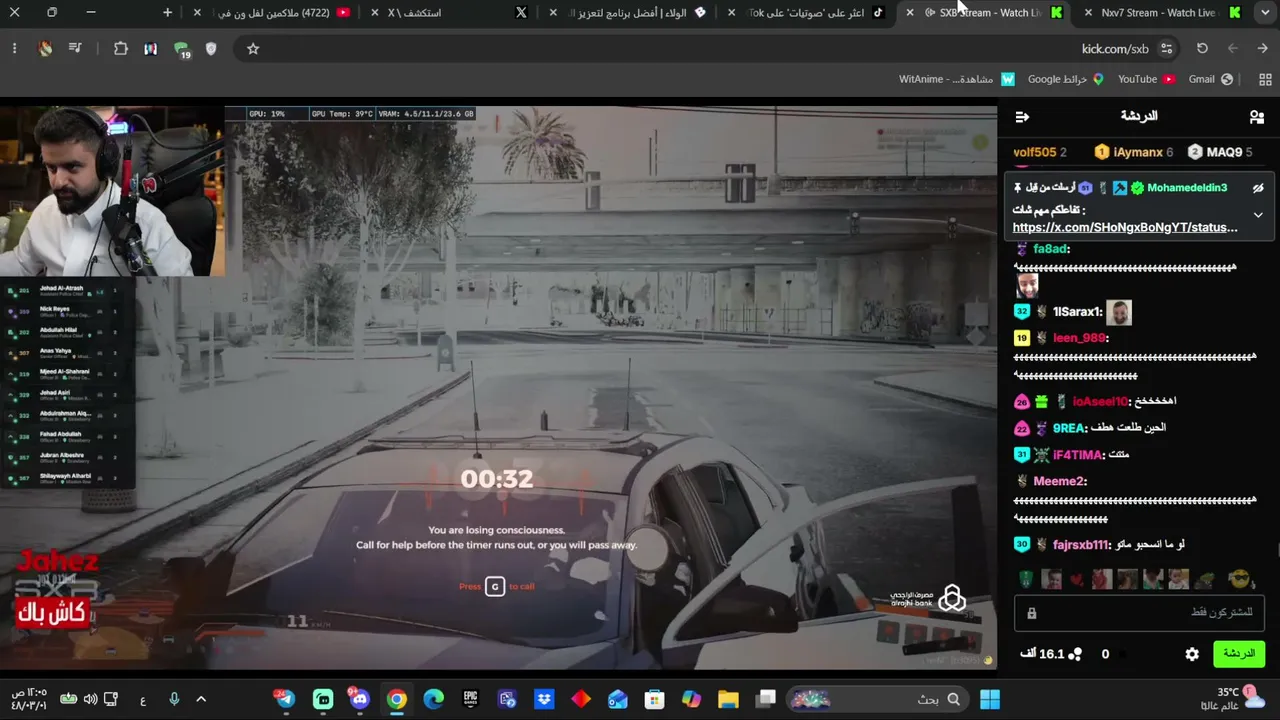Hide the pinned message with the eye-slash icon
Viewport: 1280px width, 720px height.
click(x=1258, y=188)
